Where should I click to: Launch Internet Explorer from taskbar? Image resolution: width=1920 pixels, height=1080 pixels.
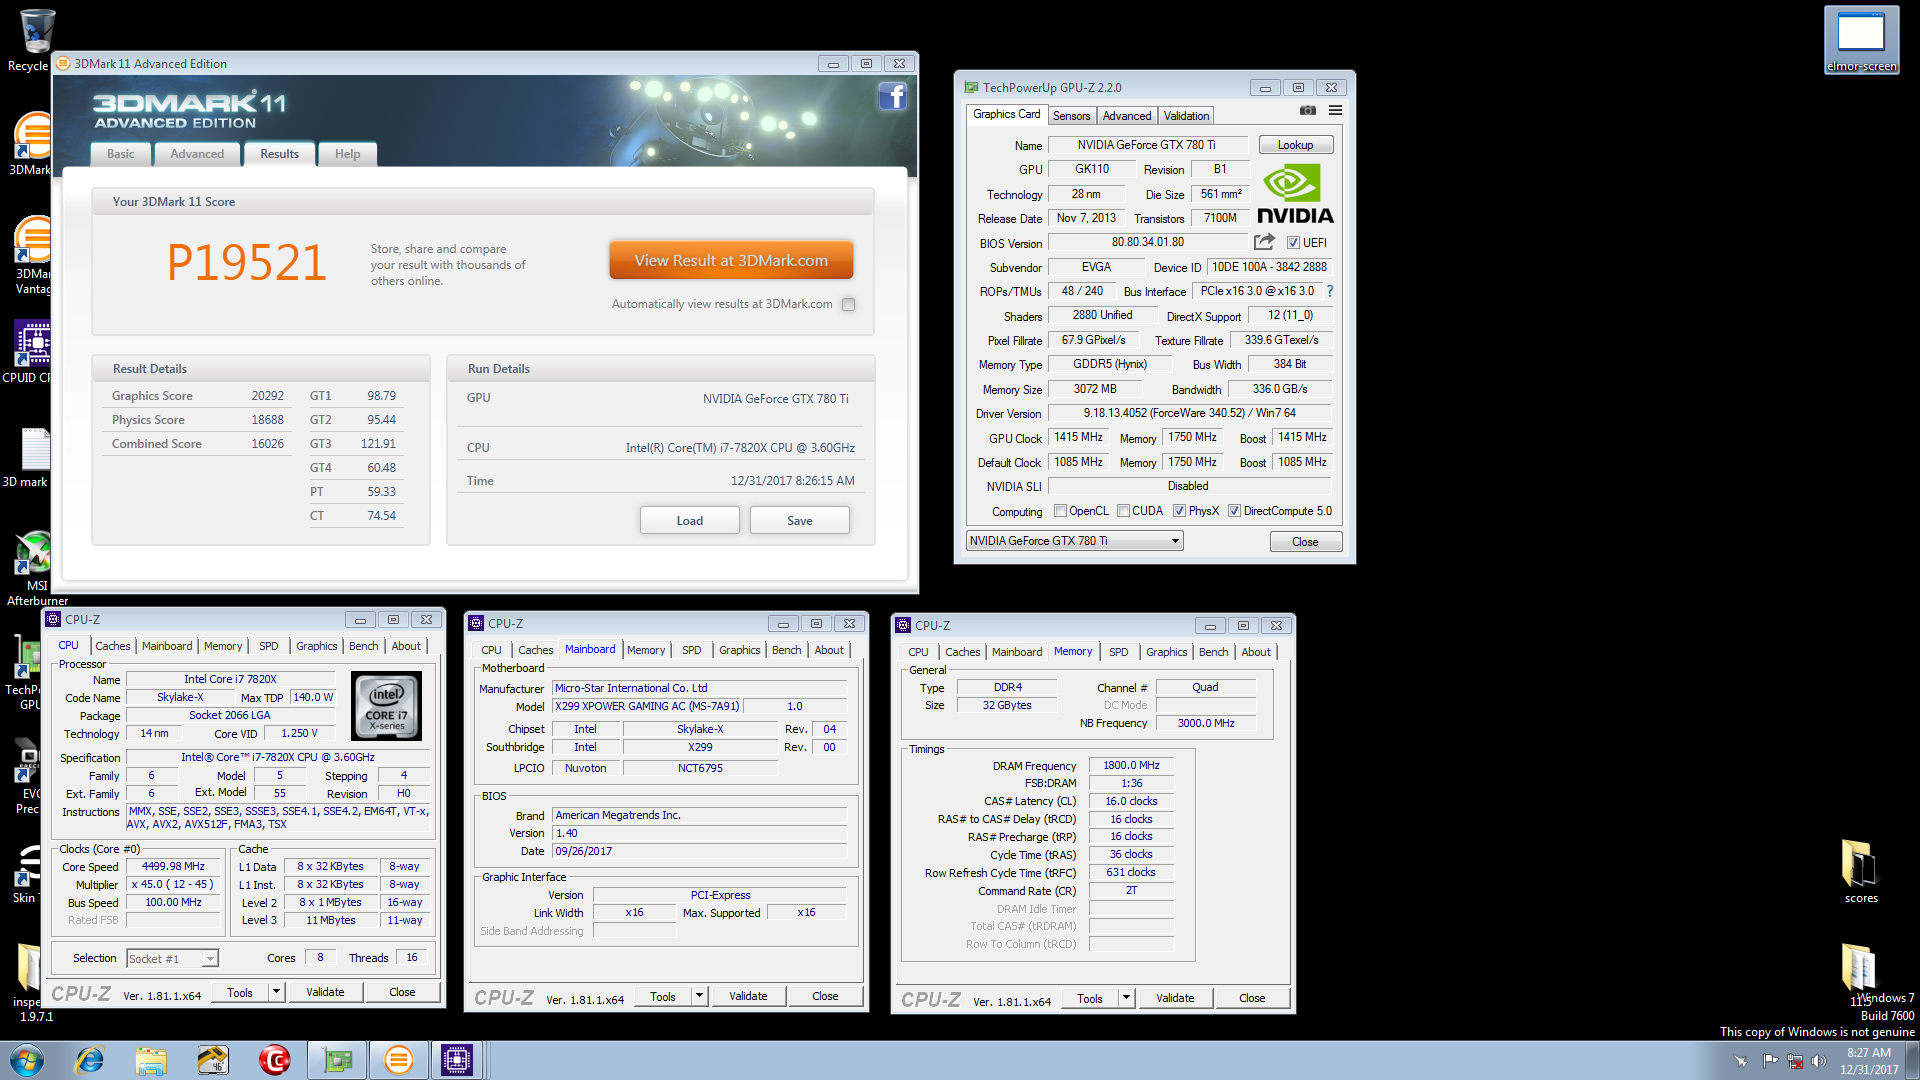(90, 1060)
